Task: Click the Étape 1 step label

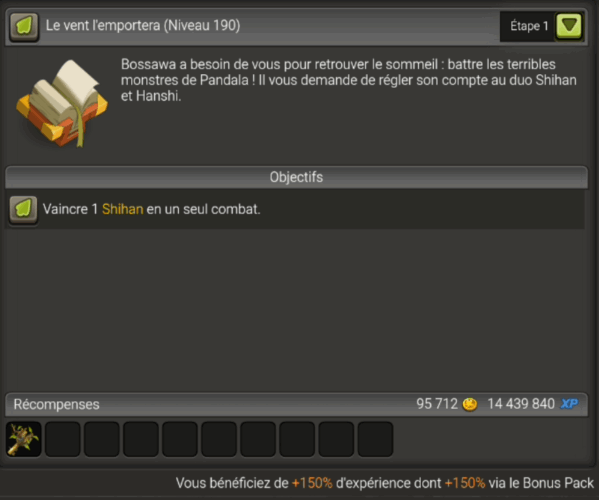Action: tap(529, 26)
